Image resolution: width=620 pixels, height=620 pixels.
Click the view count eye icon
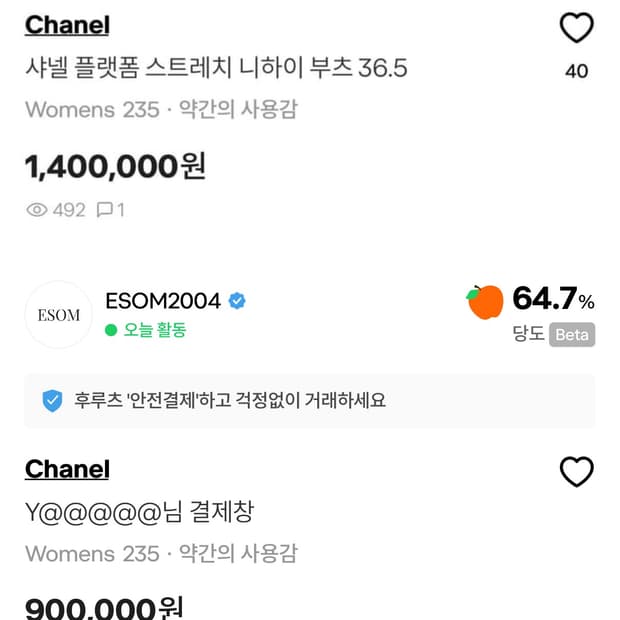37,210
